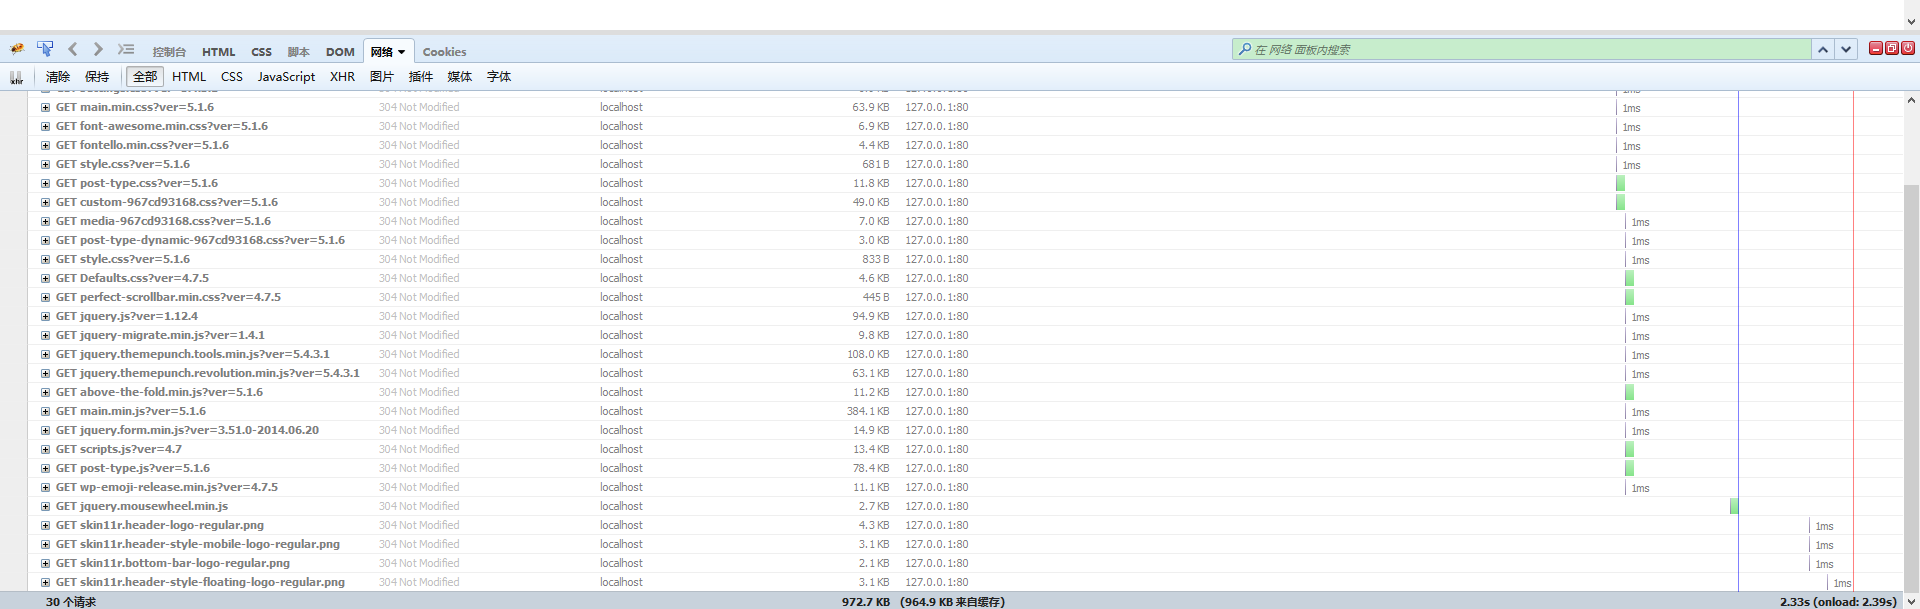Open the command line popup icon

[x=126, y=49]
